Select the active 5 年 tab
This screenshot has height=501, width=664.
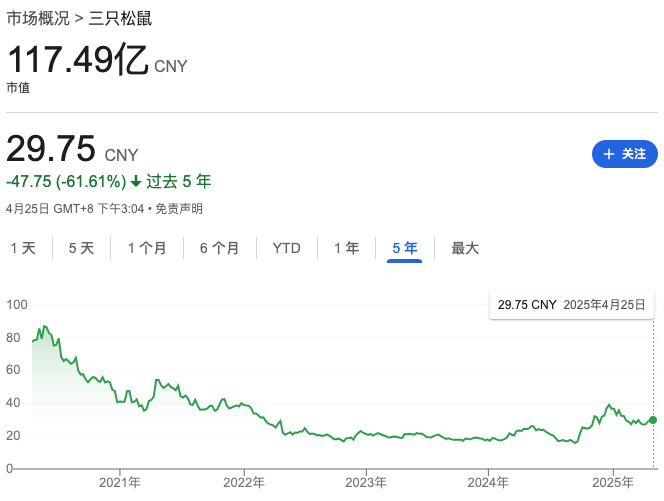(405, 248)
